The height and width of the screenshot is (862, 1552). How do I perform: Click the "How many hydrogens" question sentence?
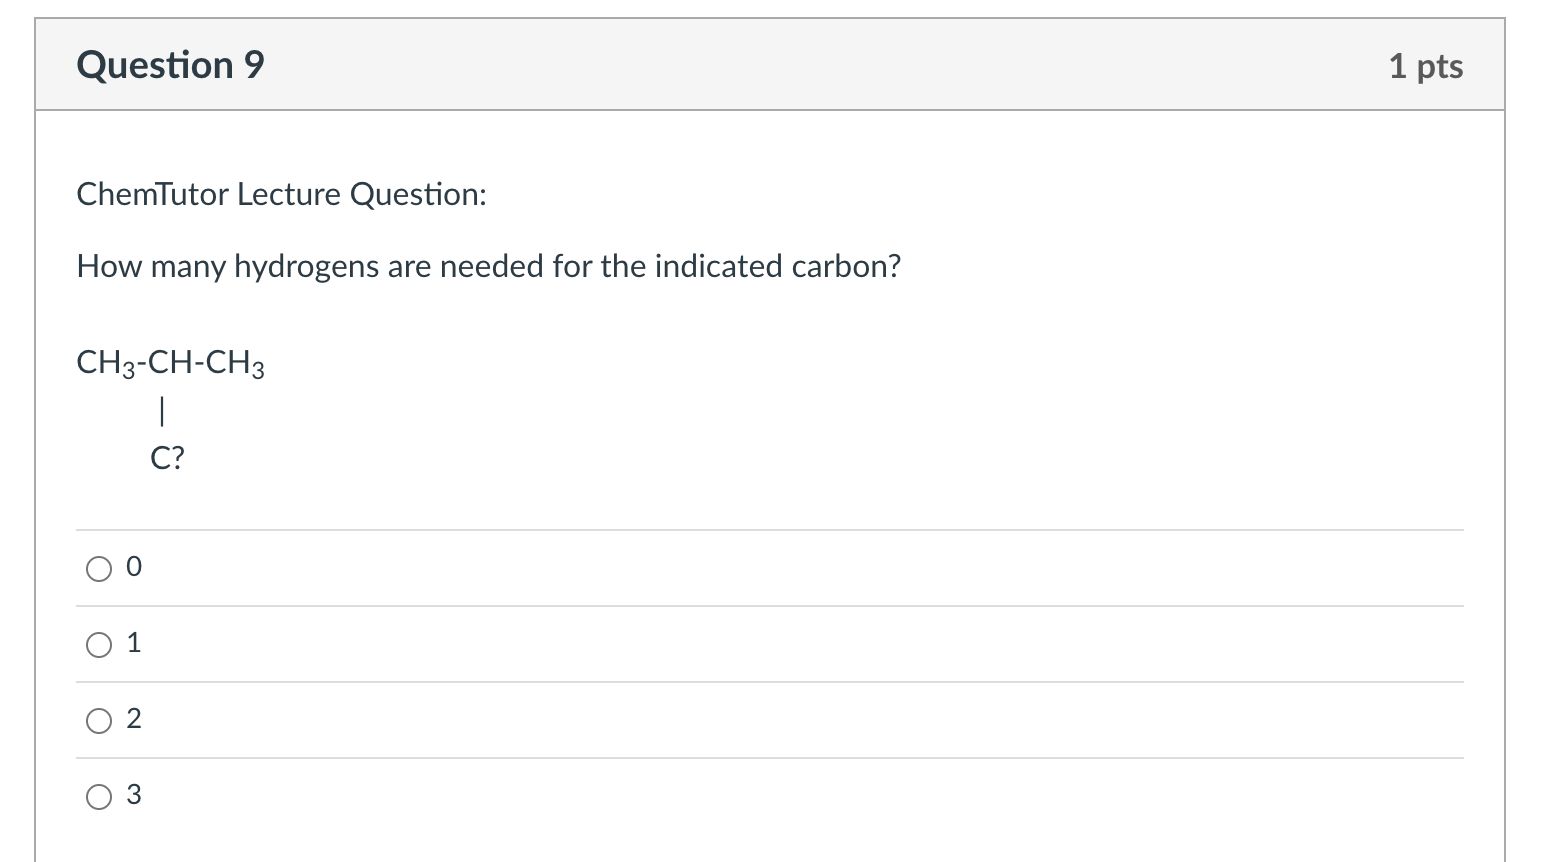click(x=488, y=266)
